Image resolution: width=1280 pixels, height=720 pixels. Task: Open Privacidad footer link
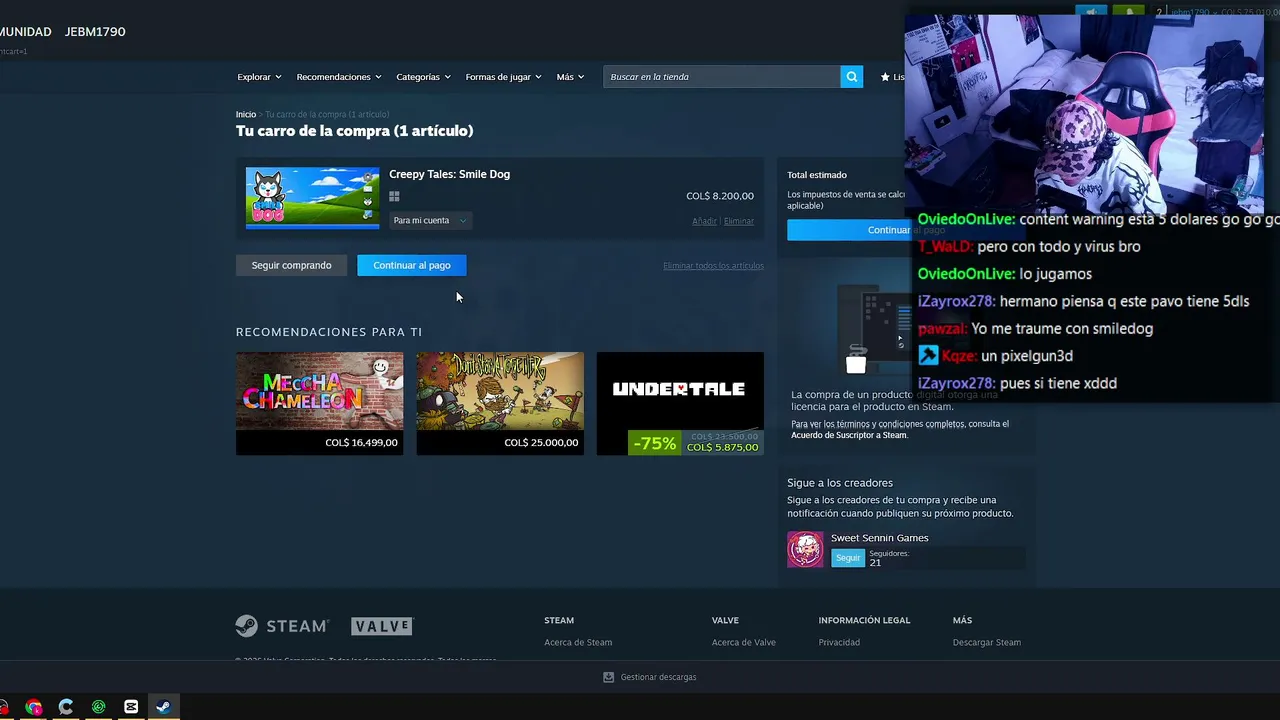pos(839,642)
